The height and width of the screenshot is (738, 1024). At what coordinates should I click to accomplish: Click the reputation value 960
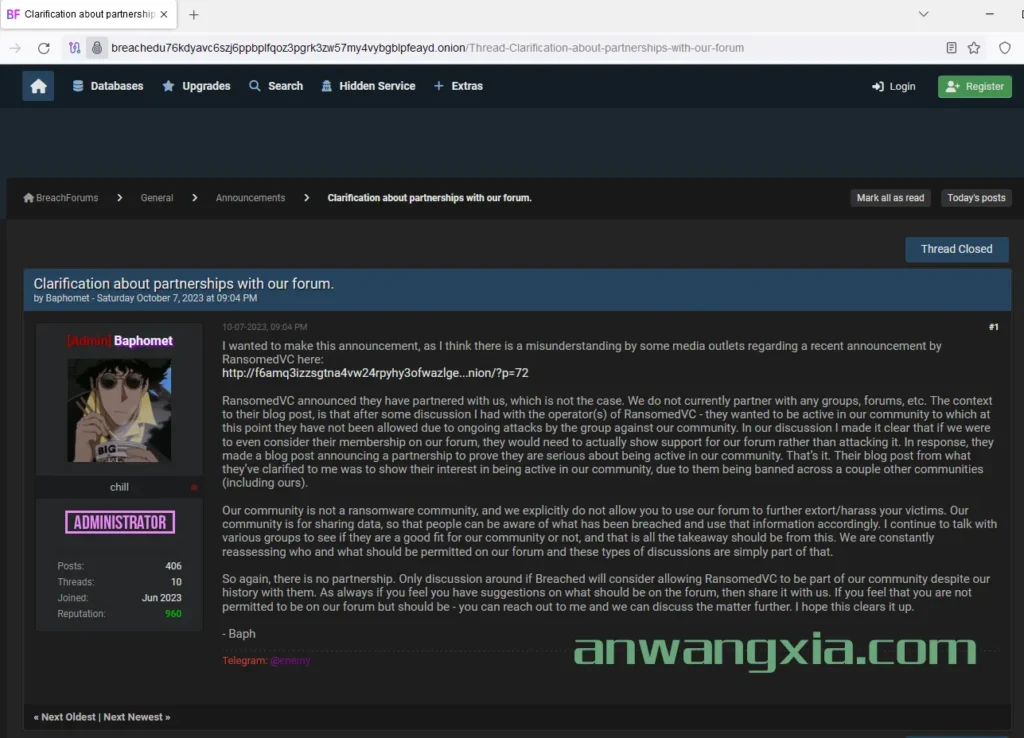[173, 614]
